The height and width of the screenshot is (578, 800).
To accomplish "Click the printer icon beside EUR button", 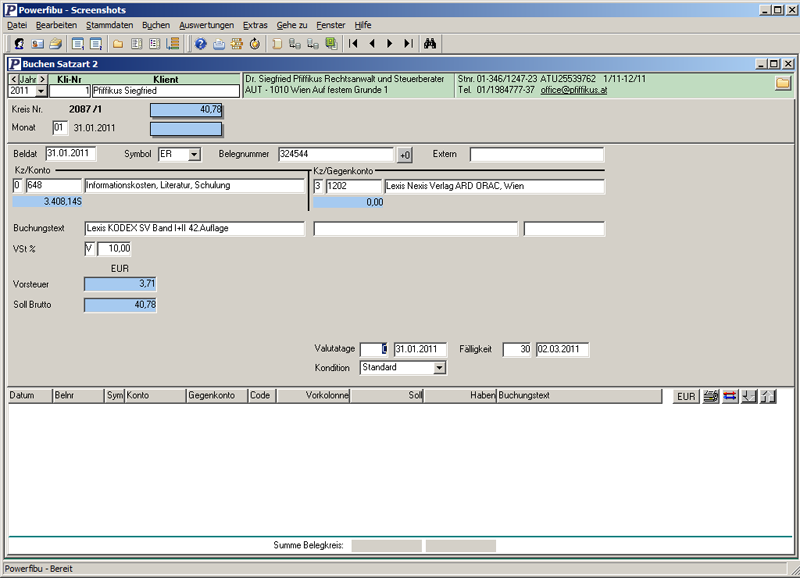I will point(711,397).
